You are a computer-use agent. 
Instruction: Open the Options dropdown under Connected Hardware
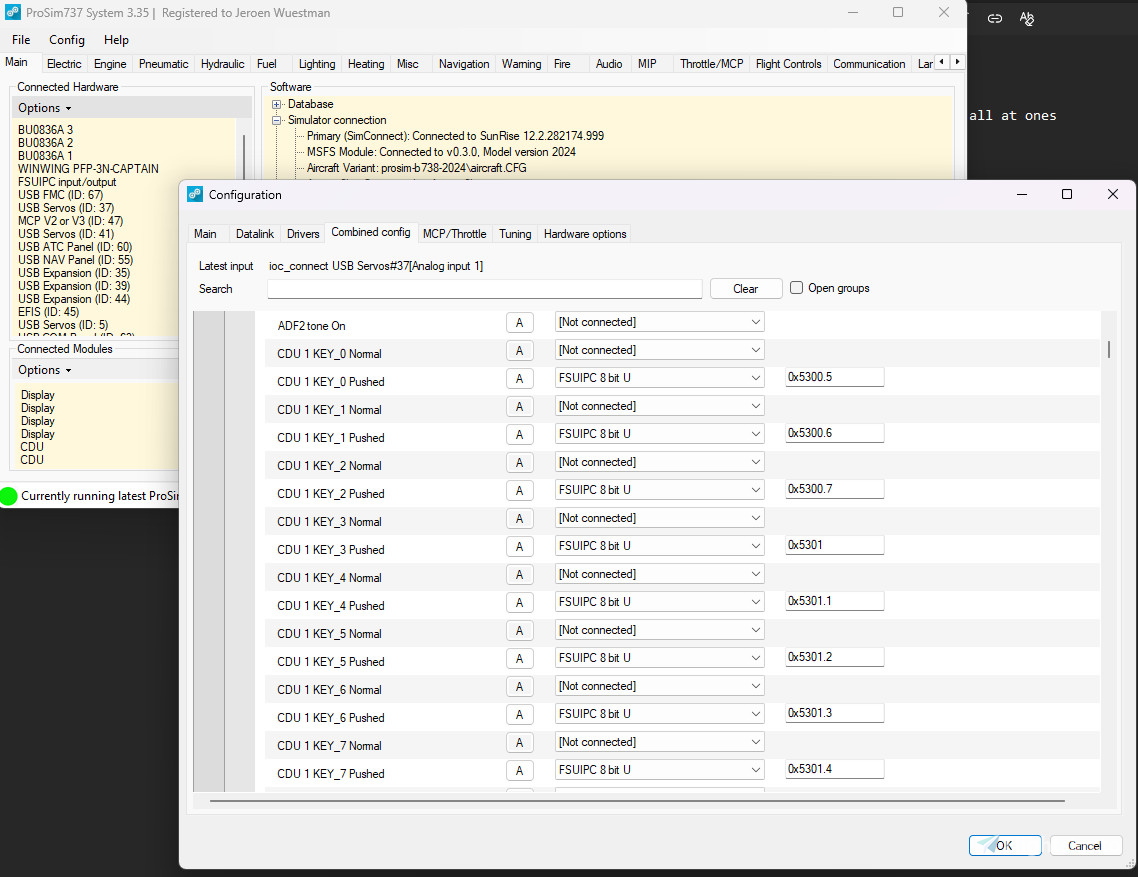tap(43, 107)
